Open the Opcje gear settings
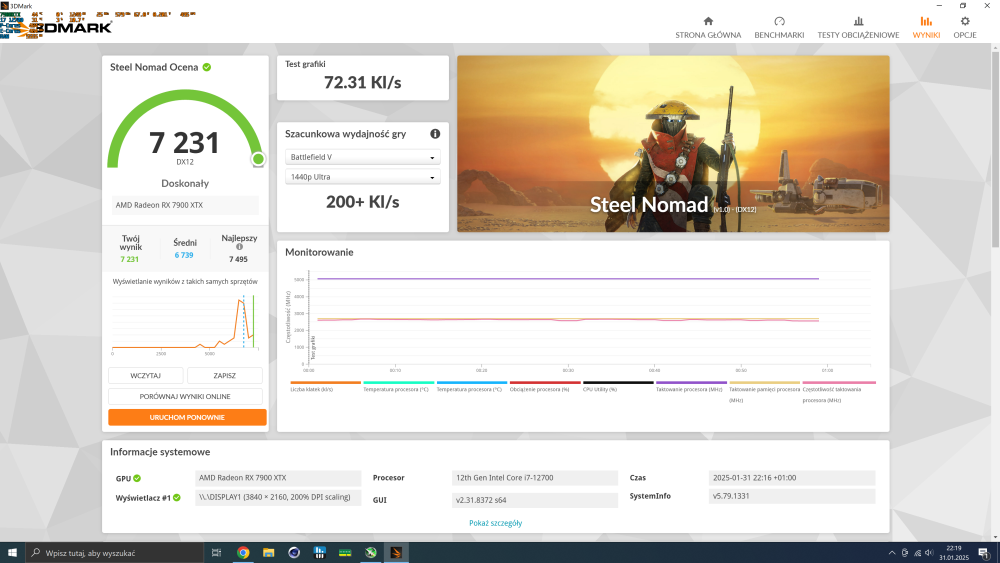This screenshot has height=563, width=1000. 964,26
